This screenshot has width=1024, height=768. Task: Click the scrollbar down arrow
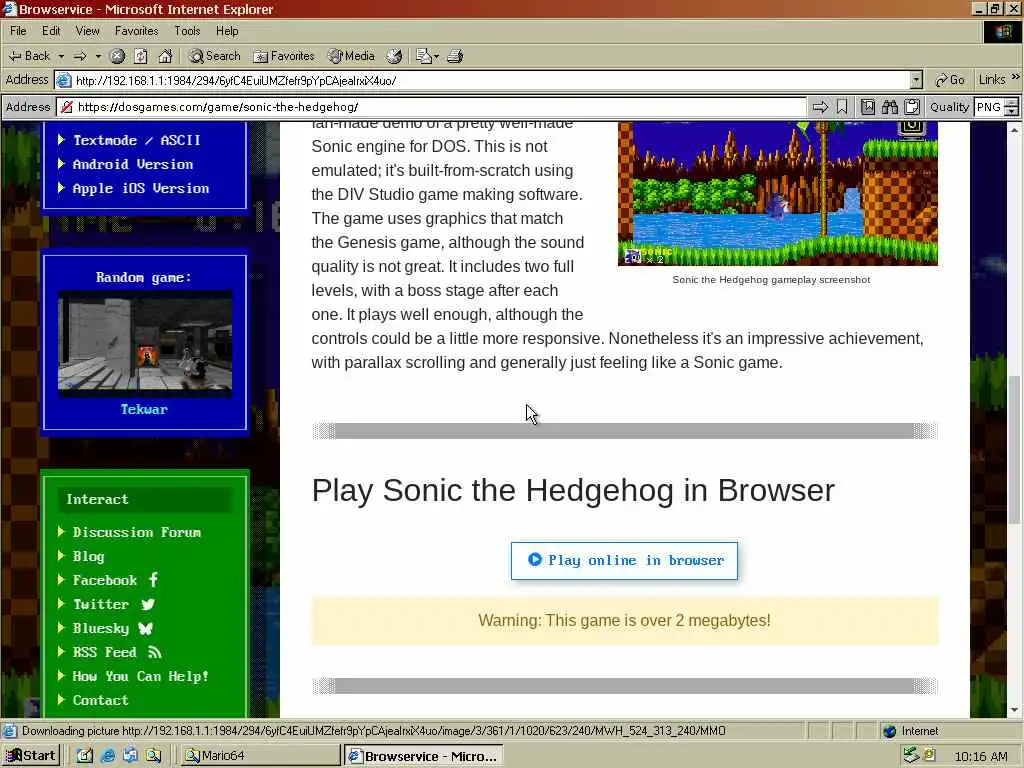(1014, 711)
